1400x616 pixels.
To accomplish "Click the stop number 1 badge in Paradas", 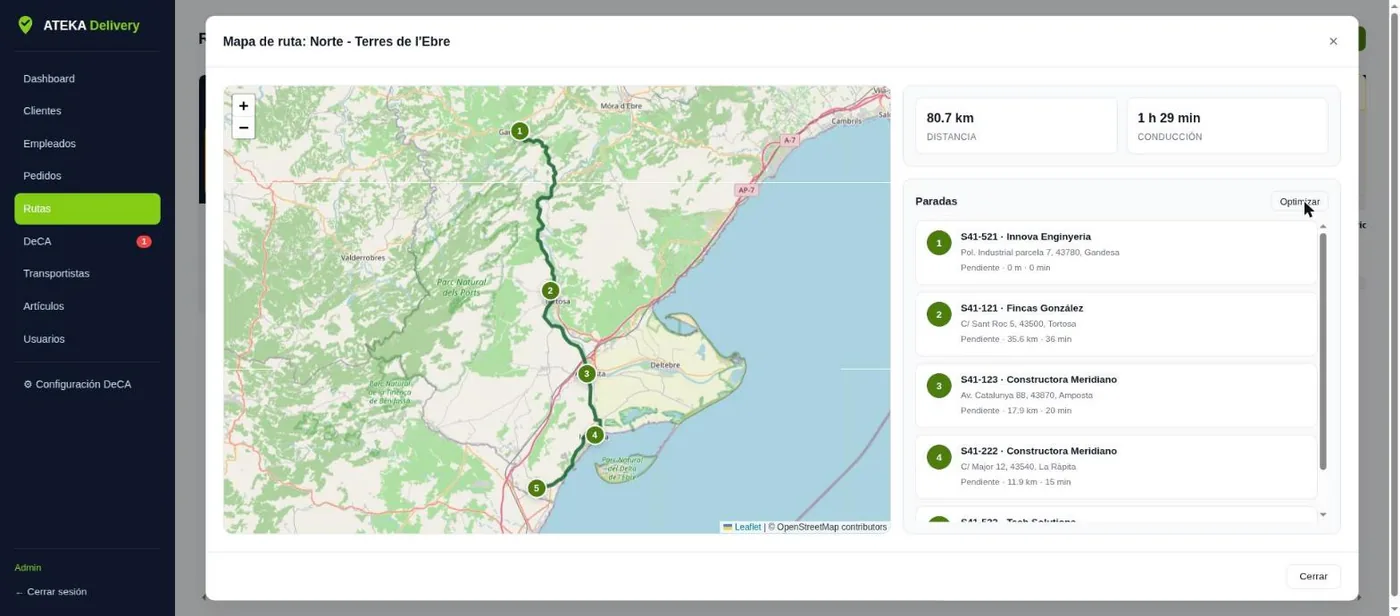I will [939, 243].
